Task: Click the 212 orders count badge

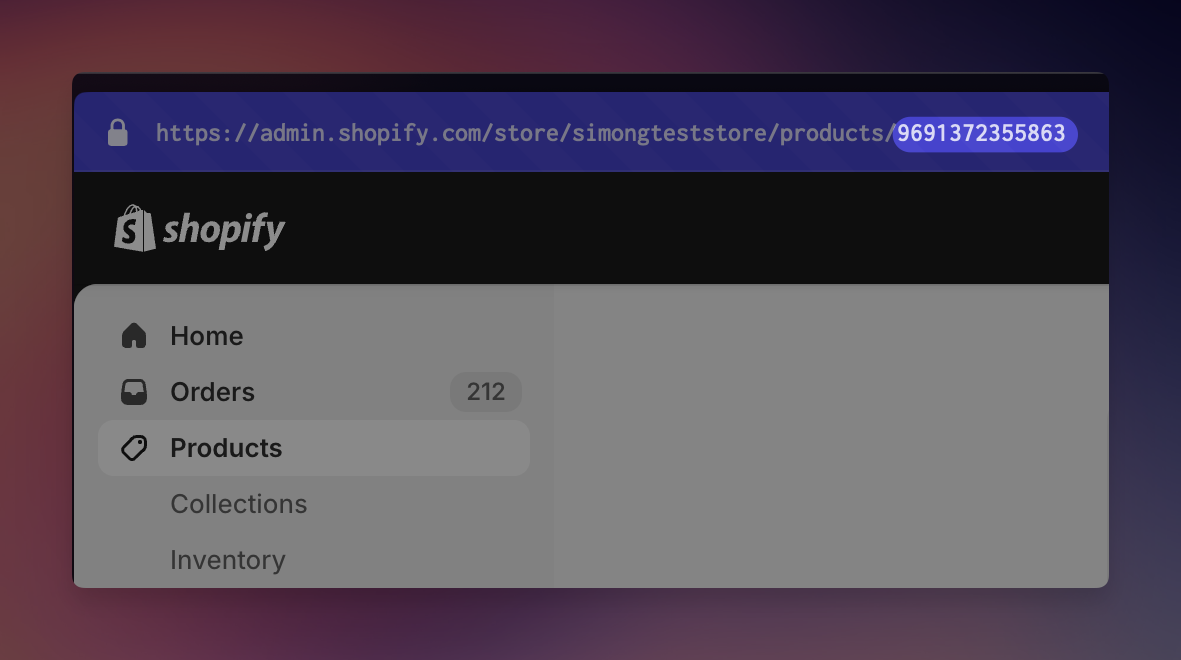Action: (486, 392)
